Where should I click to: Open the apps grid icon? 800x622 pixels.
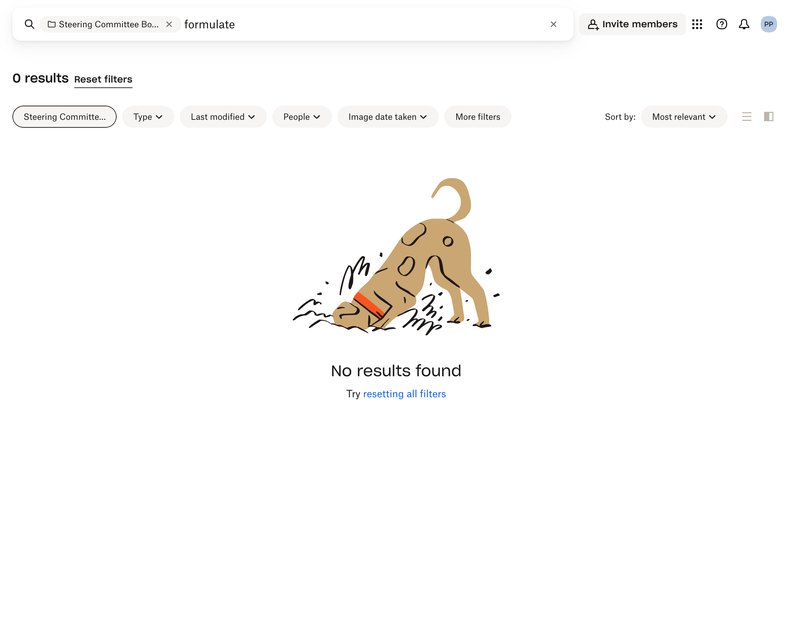(x=697, y=24)
